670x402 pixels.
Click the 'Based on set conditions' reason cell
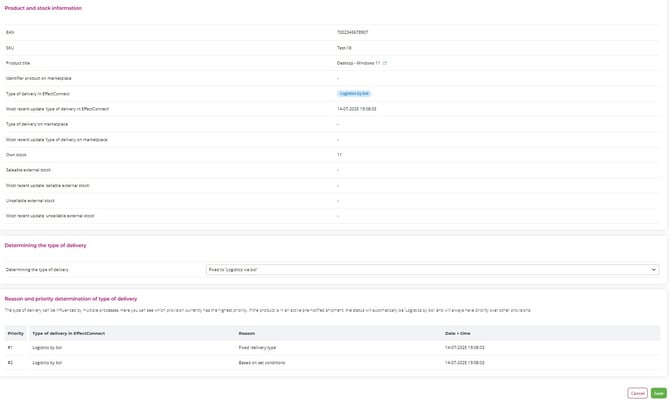point(261,362)
